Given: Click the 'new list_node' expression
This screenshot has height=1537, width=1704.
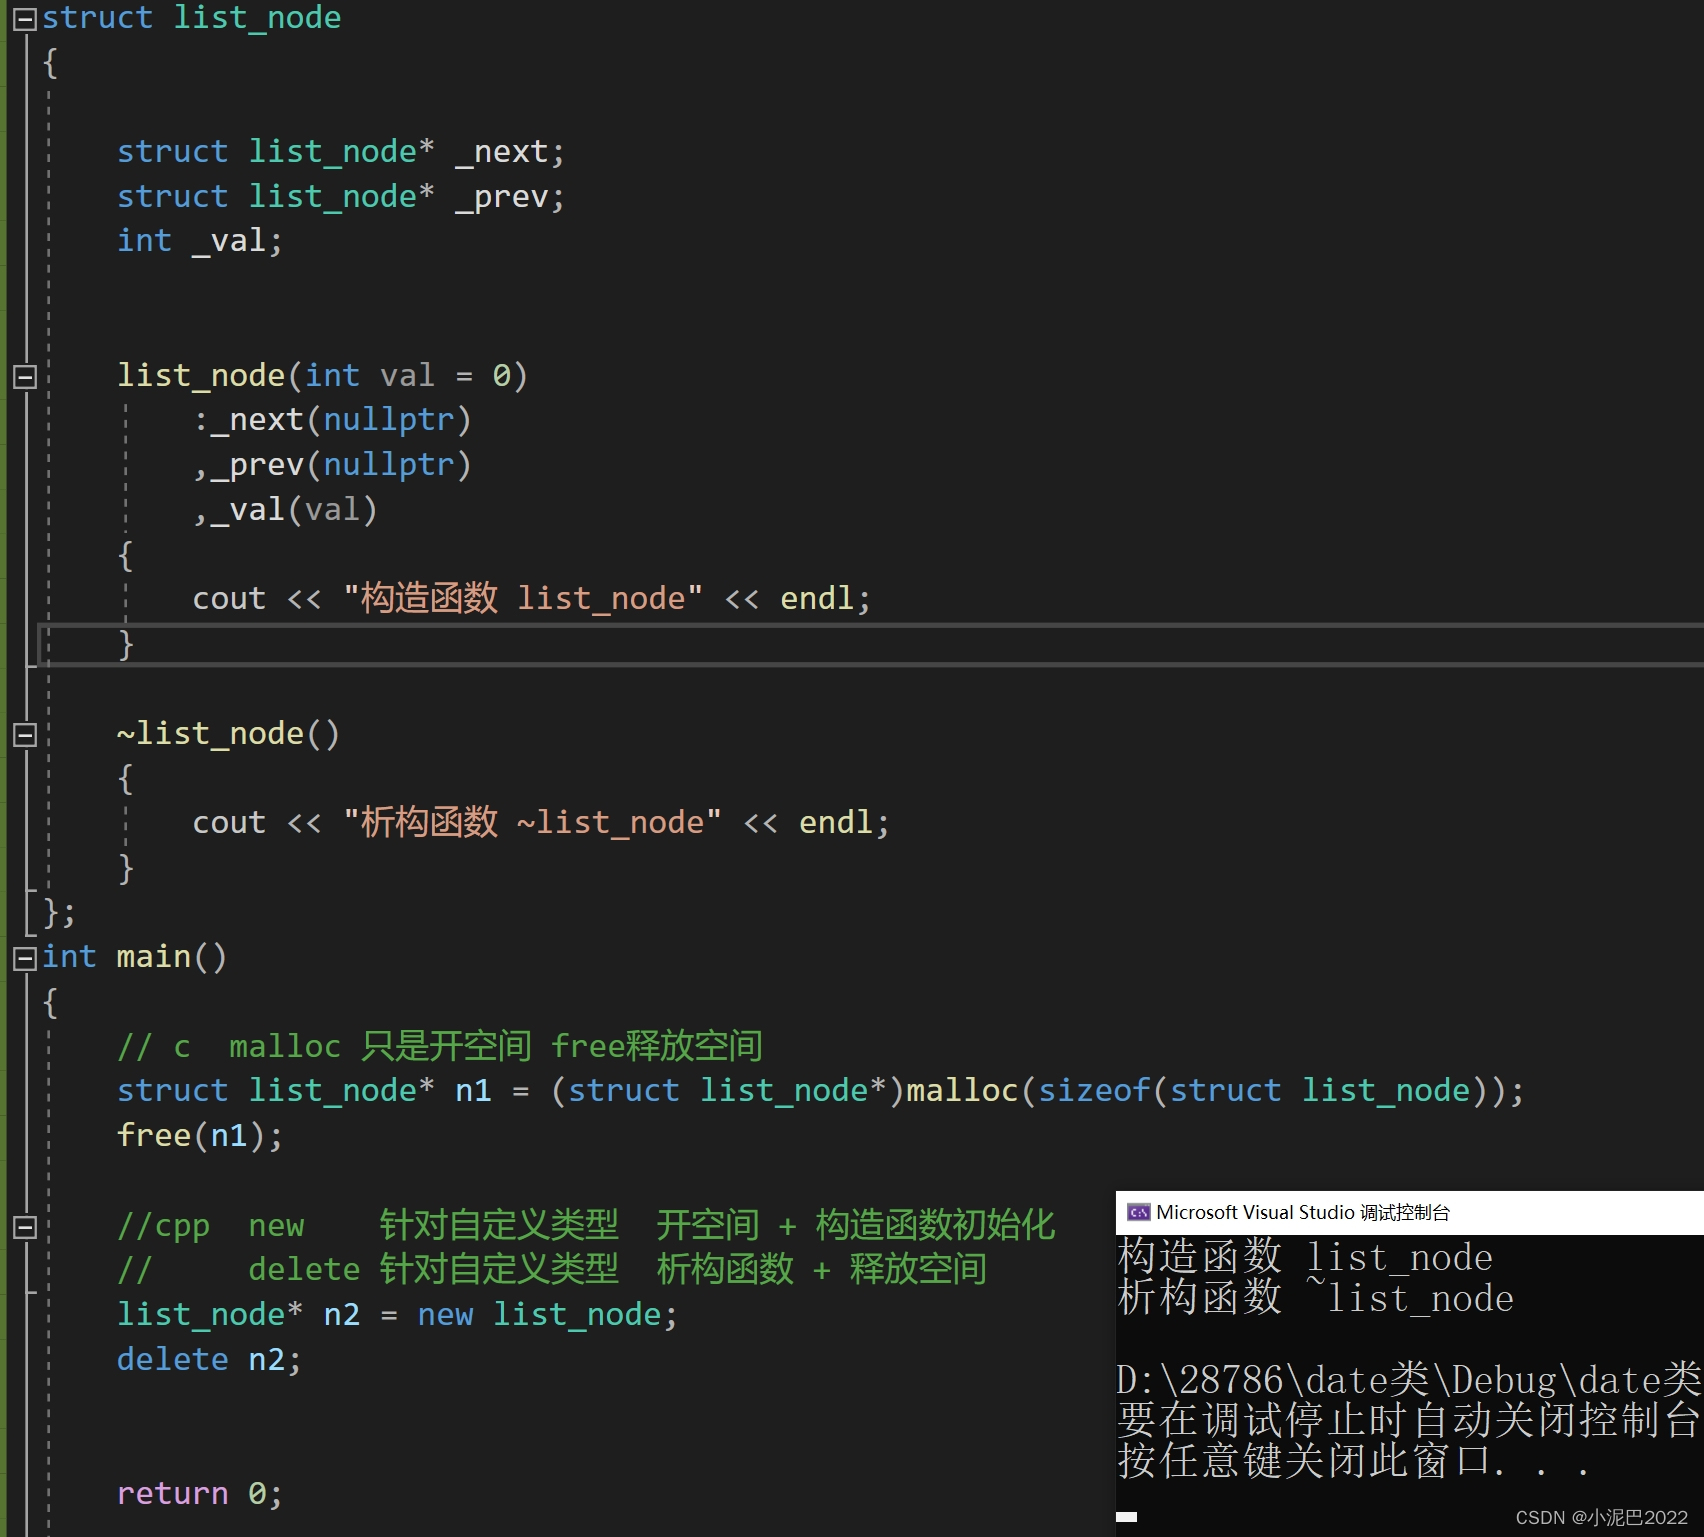Looking at the screenshot, I should click(540, 1315).
